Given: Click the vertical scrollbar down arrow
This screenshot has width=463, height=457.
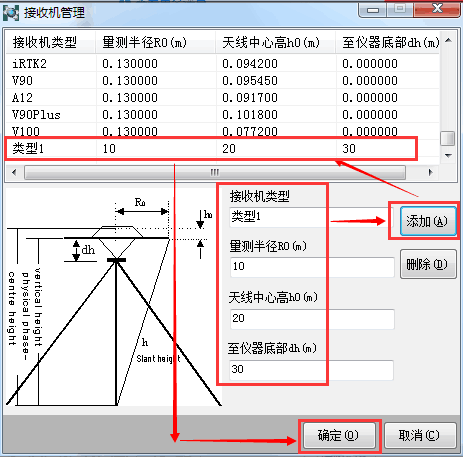Looking at the screenshot, I should point(448,155).
